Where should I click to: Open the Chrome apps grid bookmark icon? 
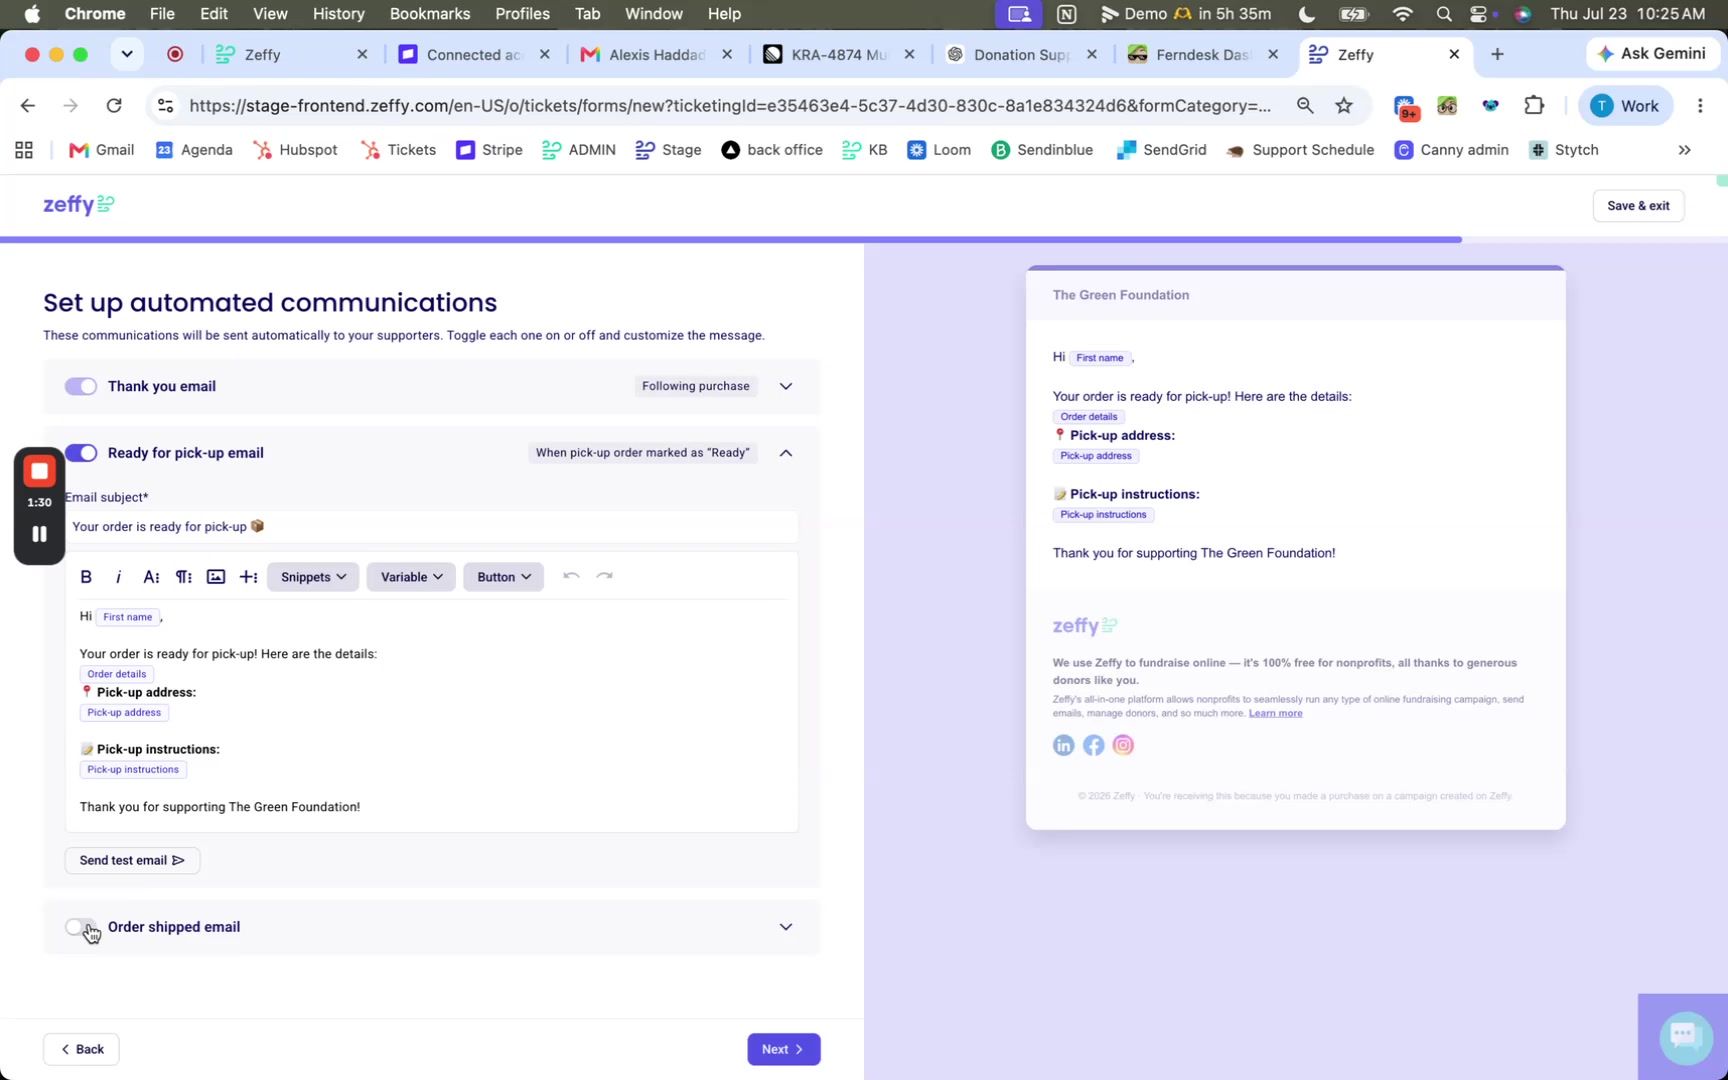coord(24,150)
